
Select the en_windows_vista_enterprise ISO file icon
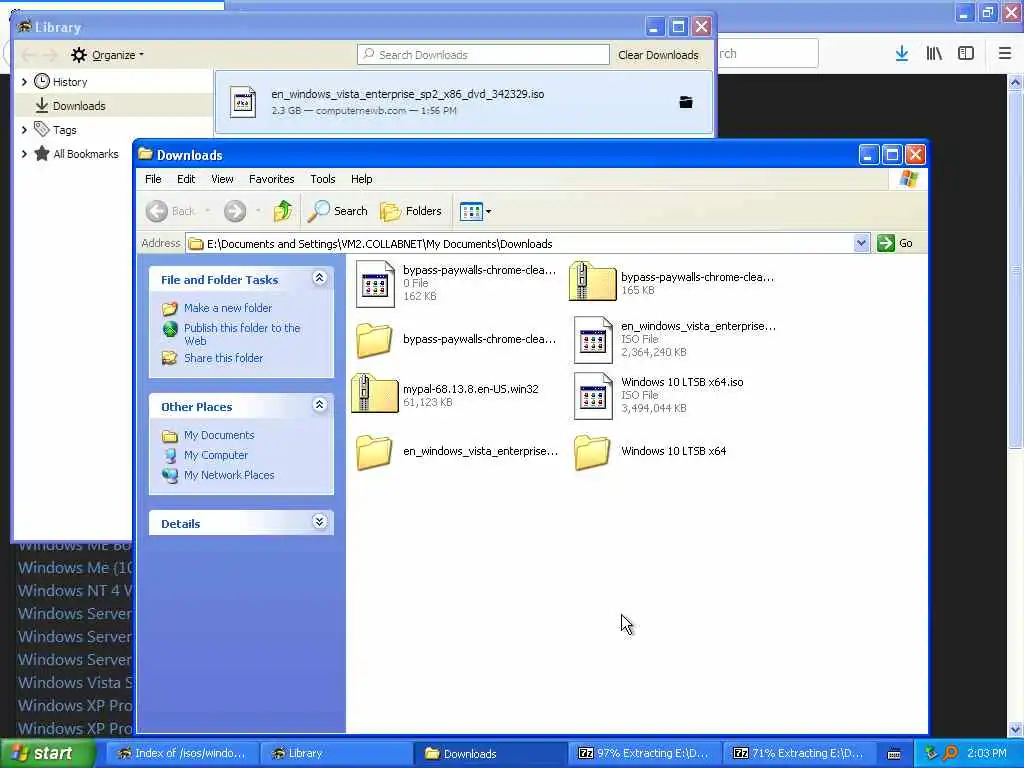click(593, 340)
